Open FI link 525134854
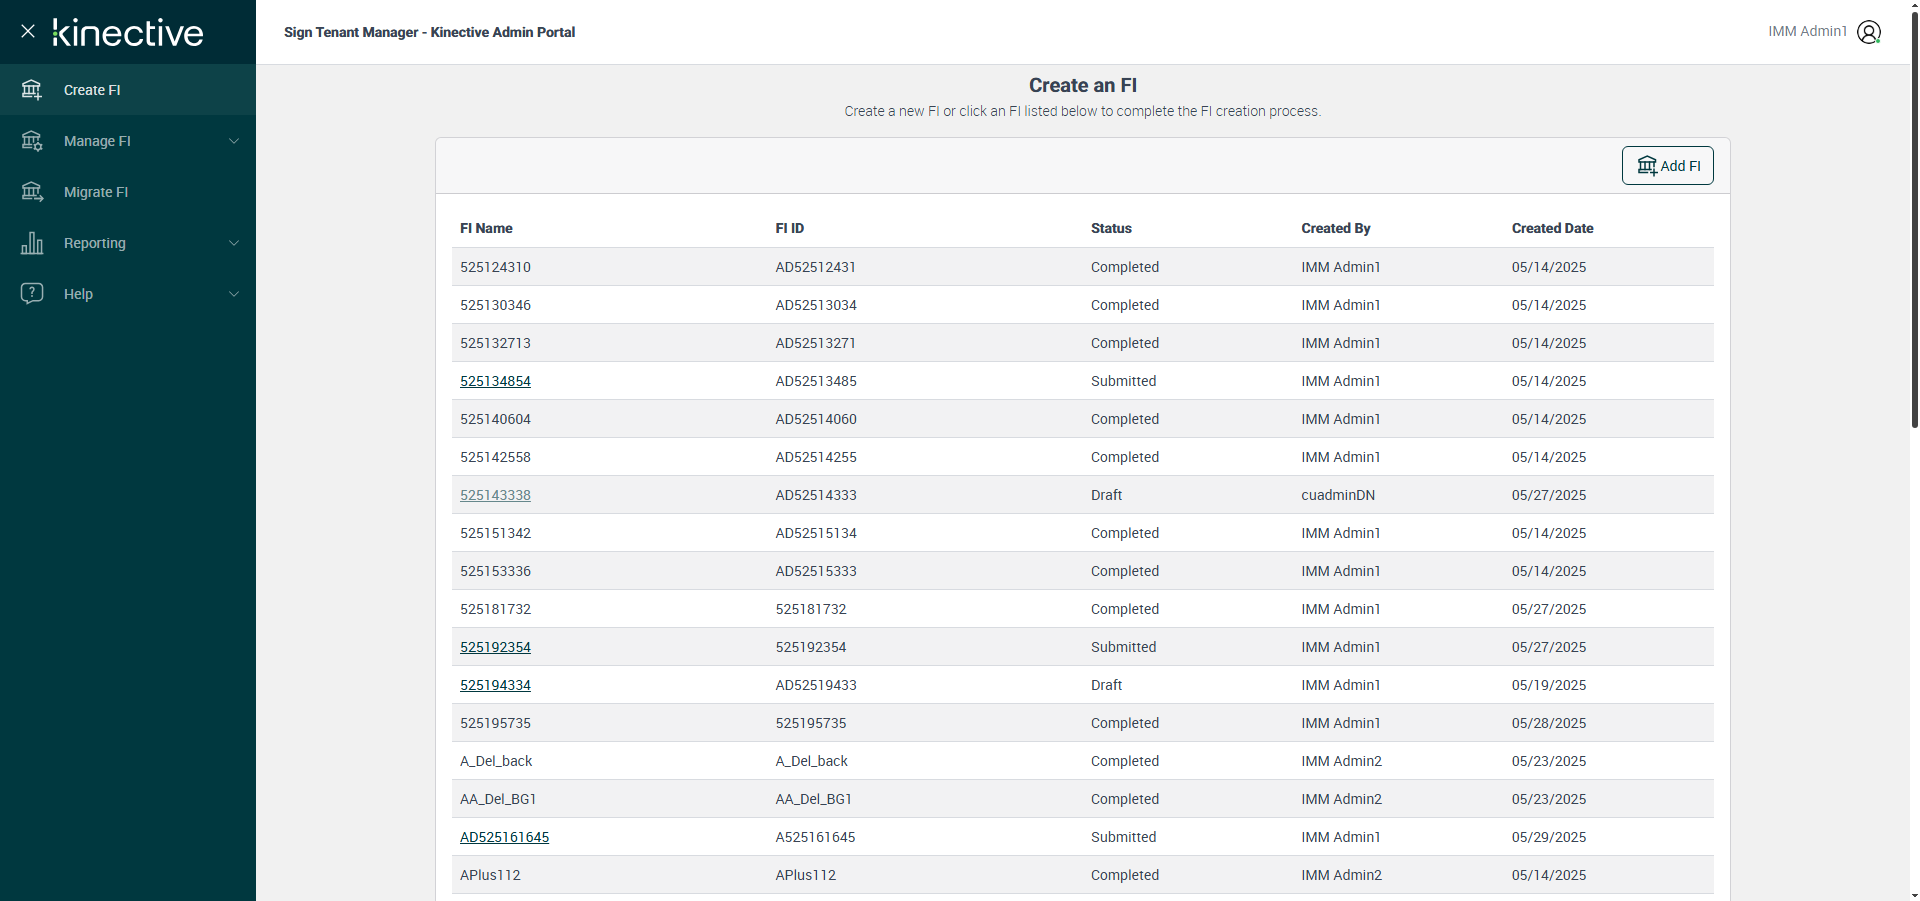Viewport: 1920px width, 901px height. 495,381
